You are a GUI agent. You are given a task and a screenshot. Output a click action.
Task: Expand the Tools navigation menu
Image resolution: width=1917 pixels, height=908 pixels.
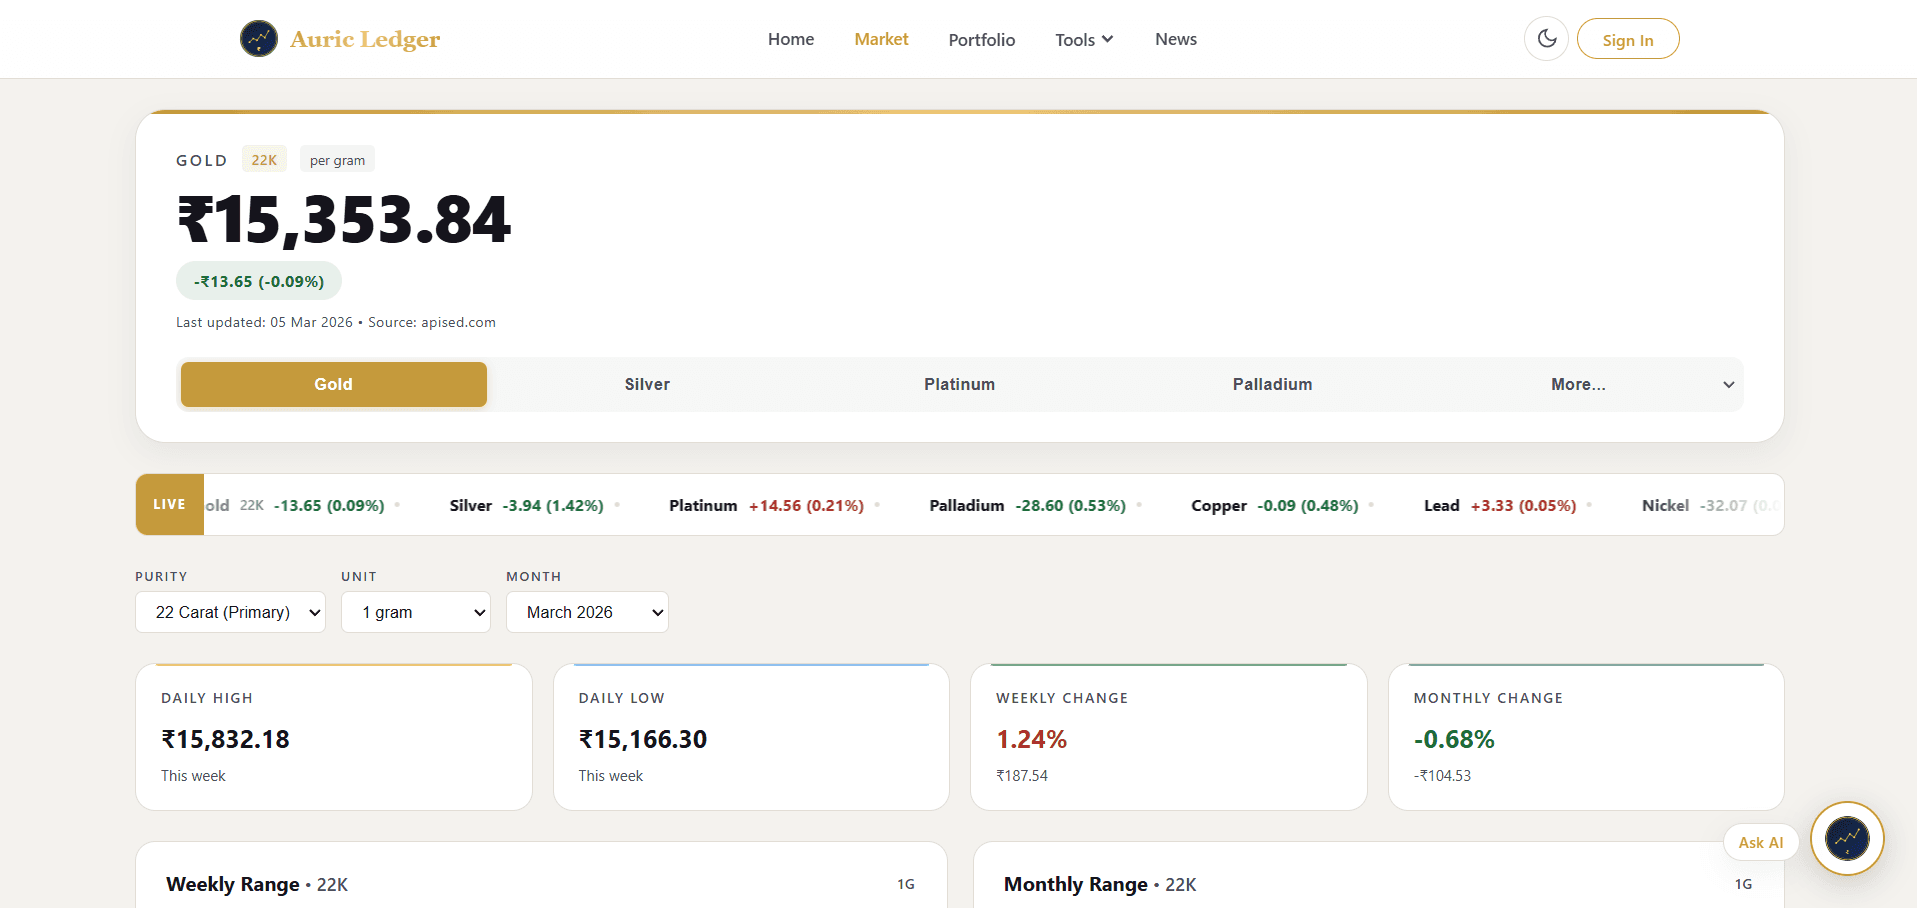pos(1083,39)
